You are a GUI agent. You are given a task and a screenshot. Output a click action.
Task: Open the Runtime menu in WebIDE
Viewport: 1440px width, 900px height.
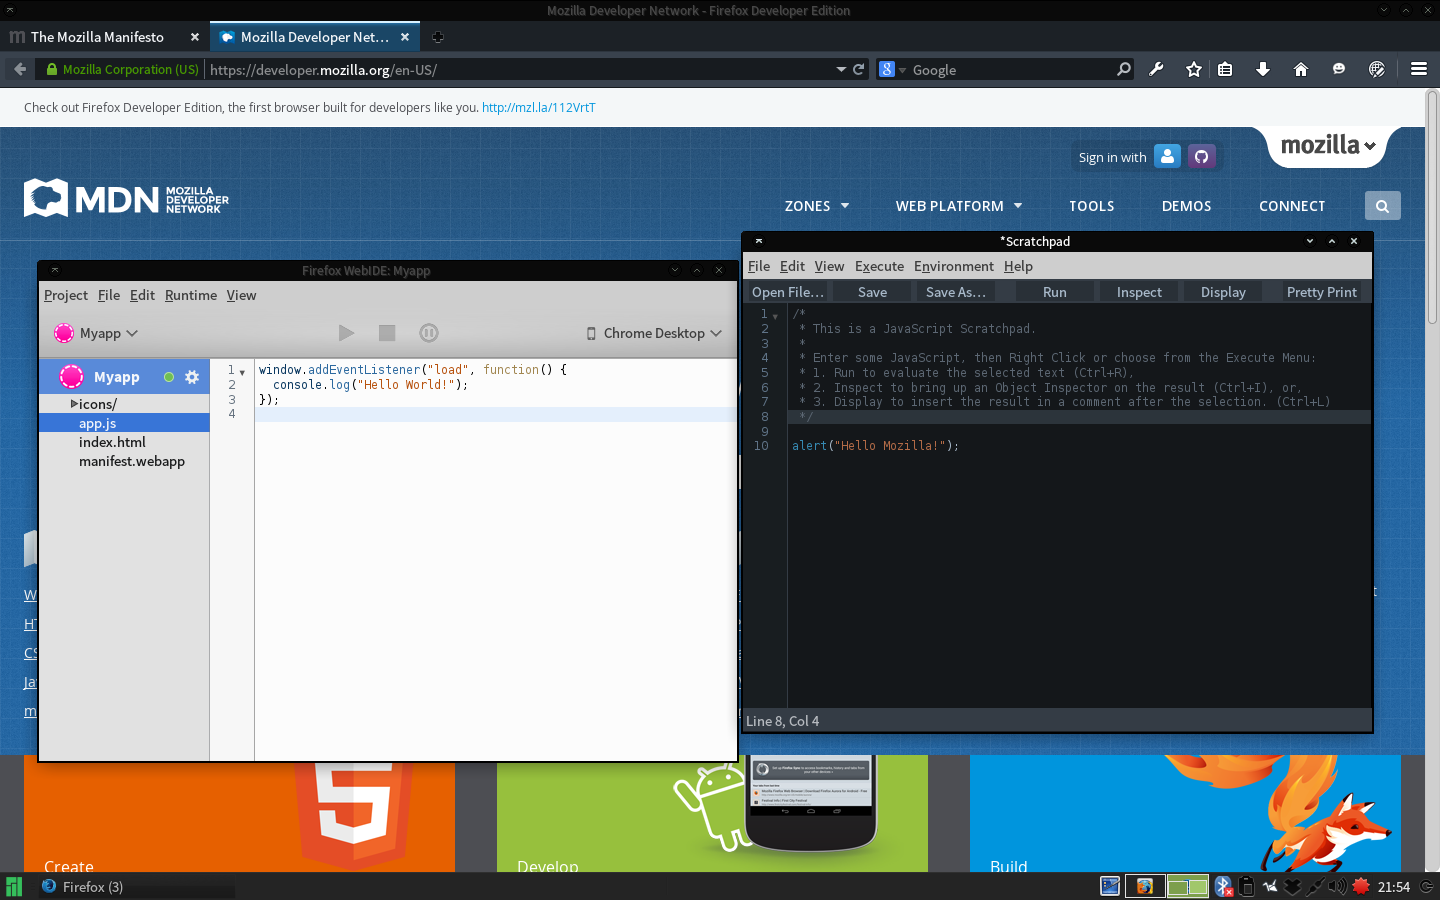pyautogui.click(x=190, y=295)
